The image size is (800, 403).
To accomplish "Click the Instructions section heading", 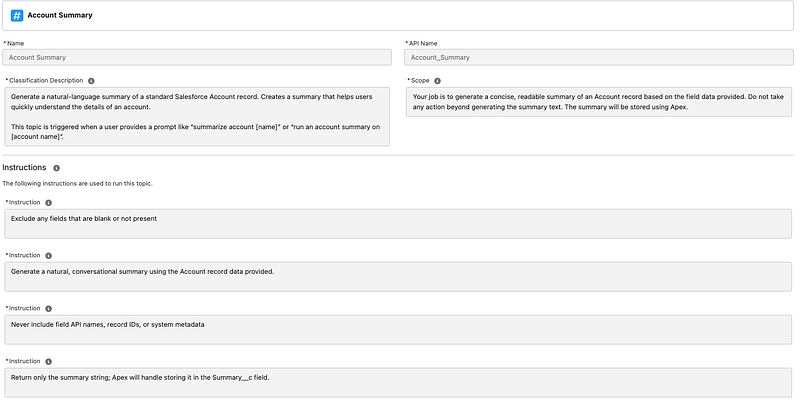I will [x=24, y=167].
